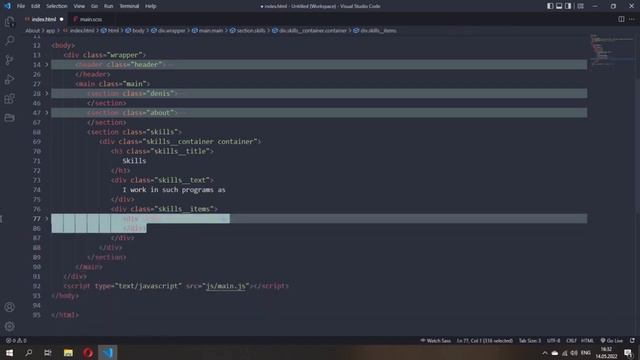This screenshot has height=360, width=640.
Task: Click errors and warnings count in status bar
Action: (x=16, y=340)
